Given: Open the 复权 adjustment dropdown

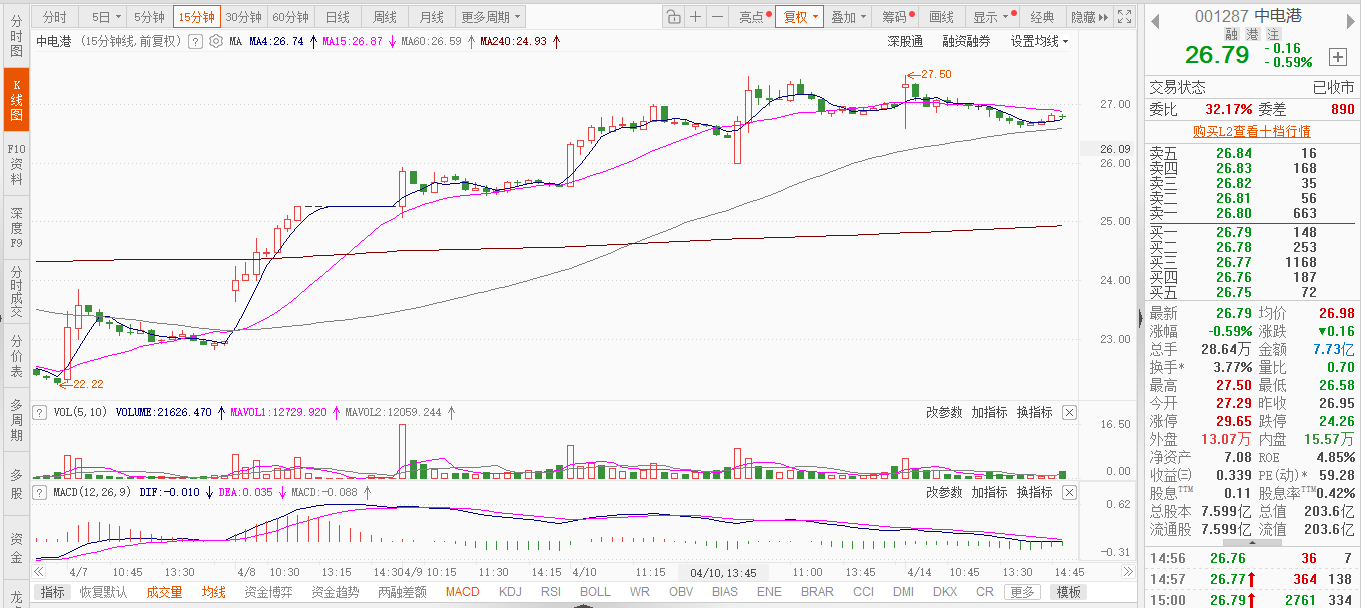Looking at the screenshot, I should [x=800, y=17].
